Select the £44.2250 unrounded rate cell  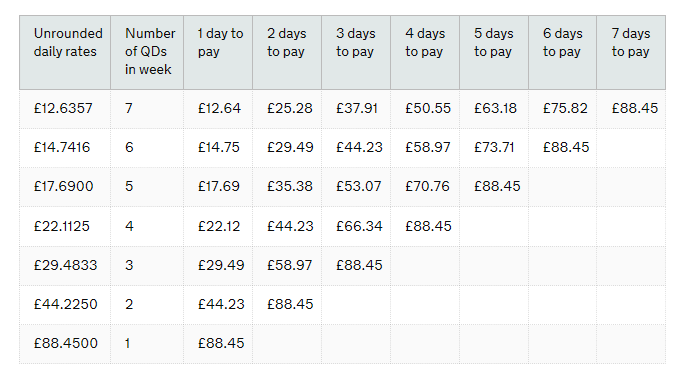[x=65, y=305]
